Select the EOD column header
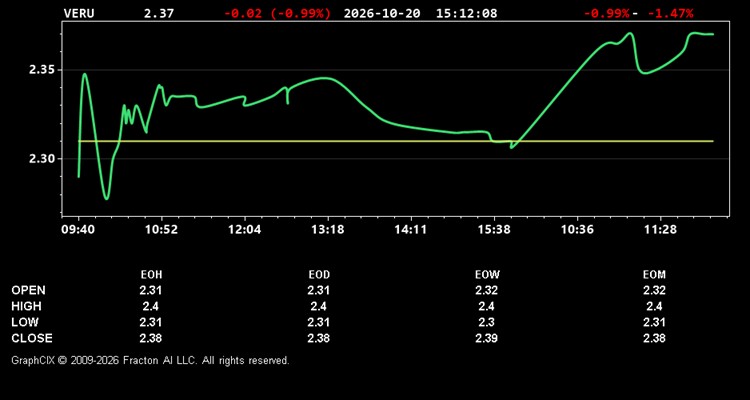Image resolution: width=750 pixels, height=400 pixels. tap(319, 275)
